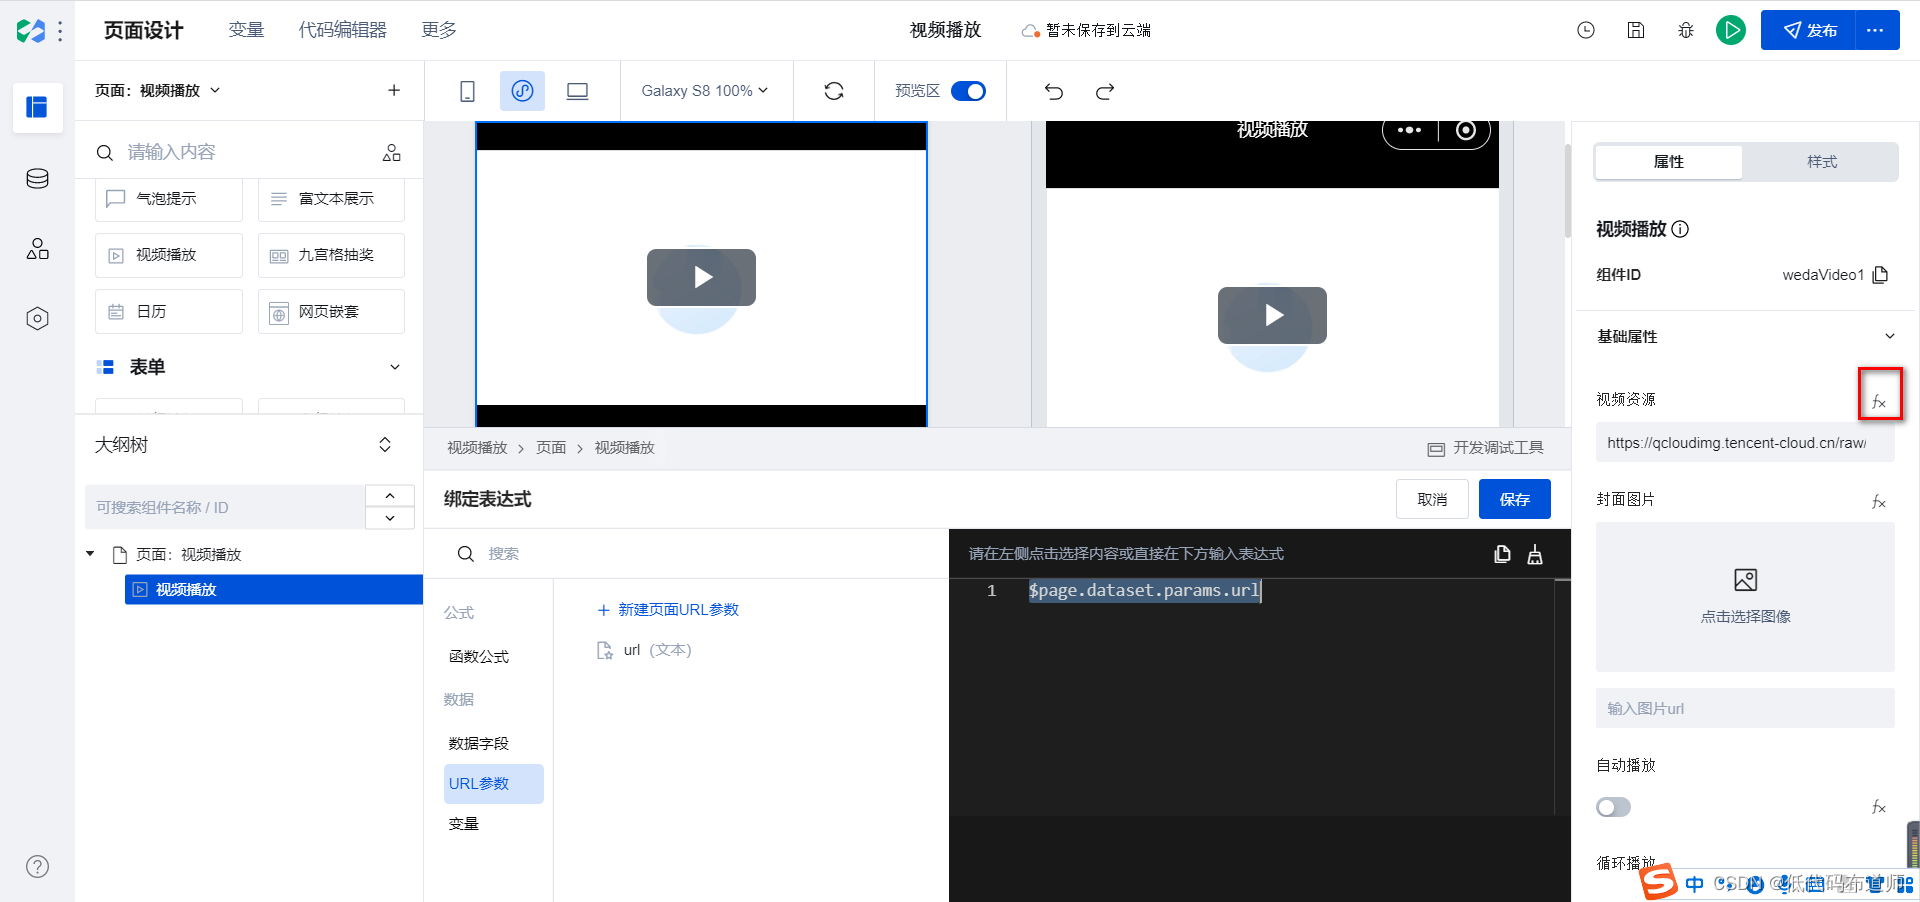
Task: Click the component library icon in search row
Action: coord(392,152)
